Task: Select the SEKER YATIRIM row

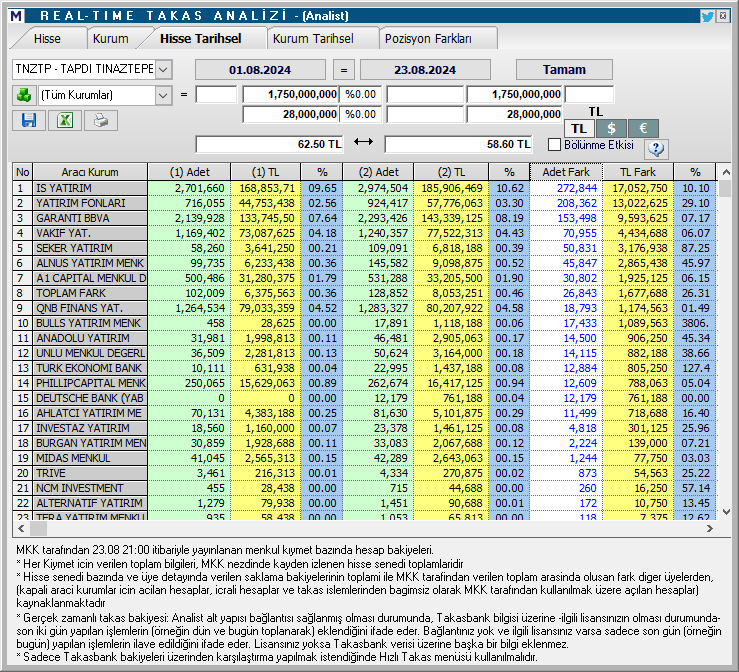Action: coord(364,248)
